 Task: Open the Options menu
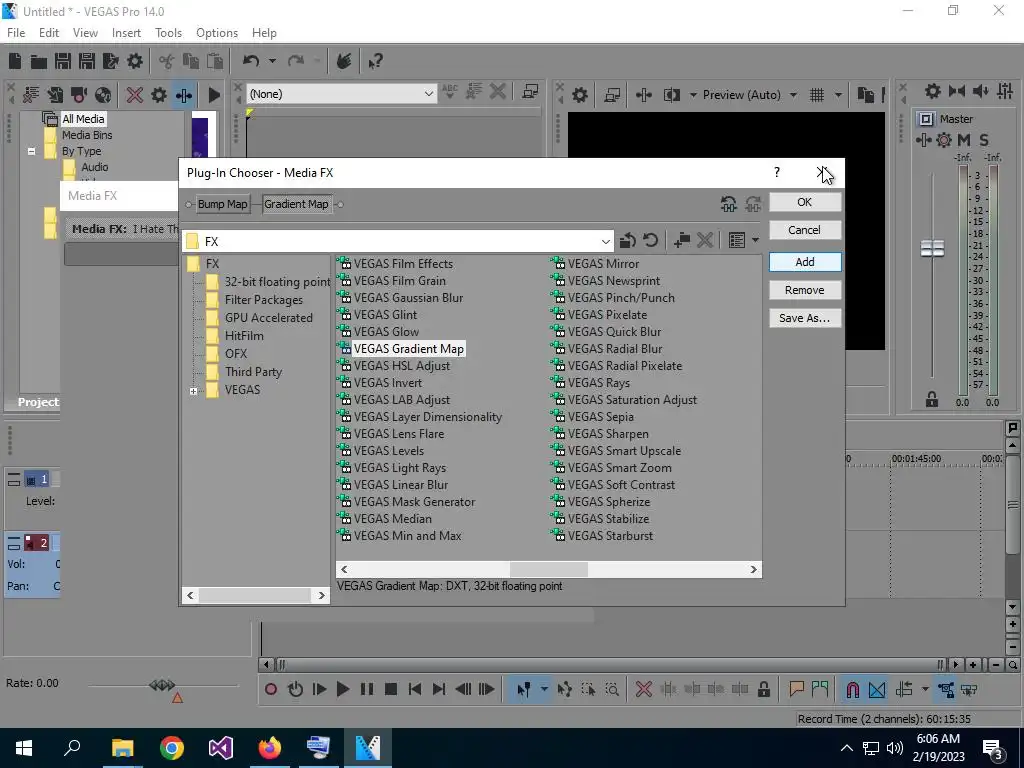217,33
